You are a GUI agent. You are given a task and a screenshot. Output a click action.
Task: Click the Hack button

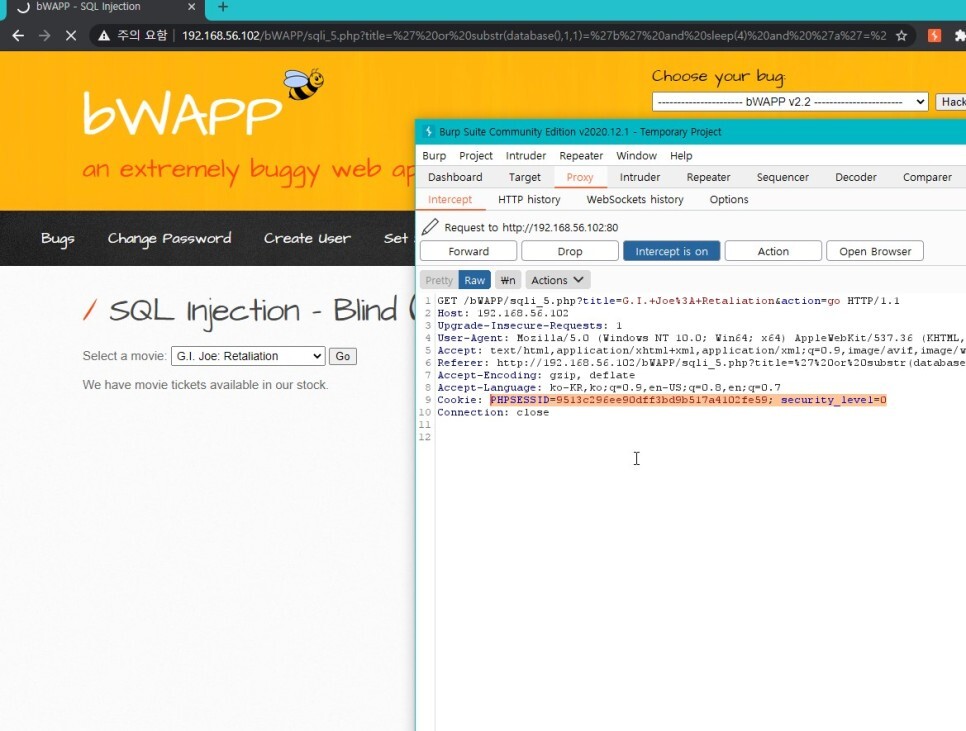click(x=951, y=102)
